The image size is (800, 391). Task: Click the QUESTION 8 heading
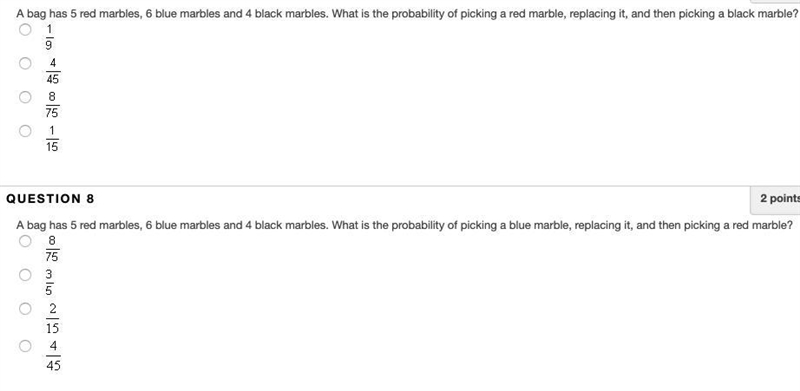click(50, 199)
